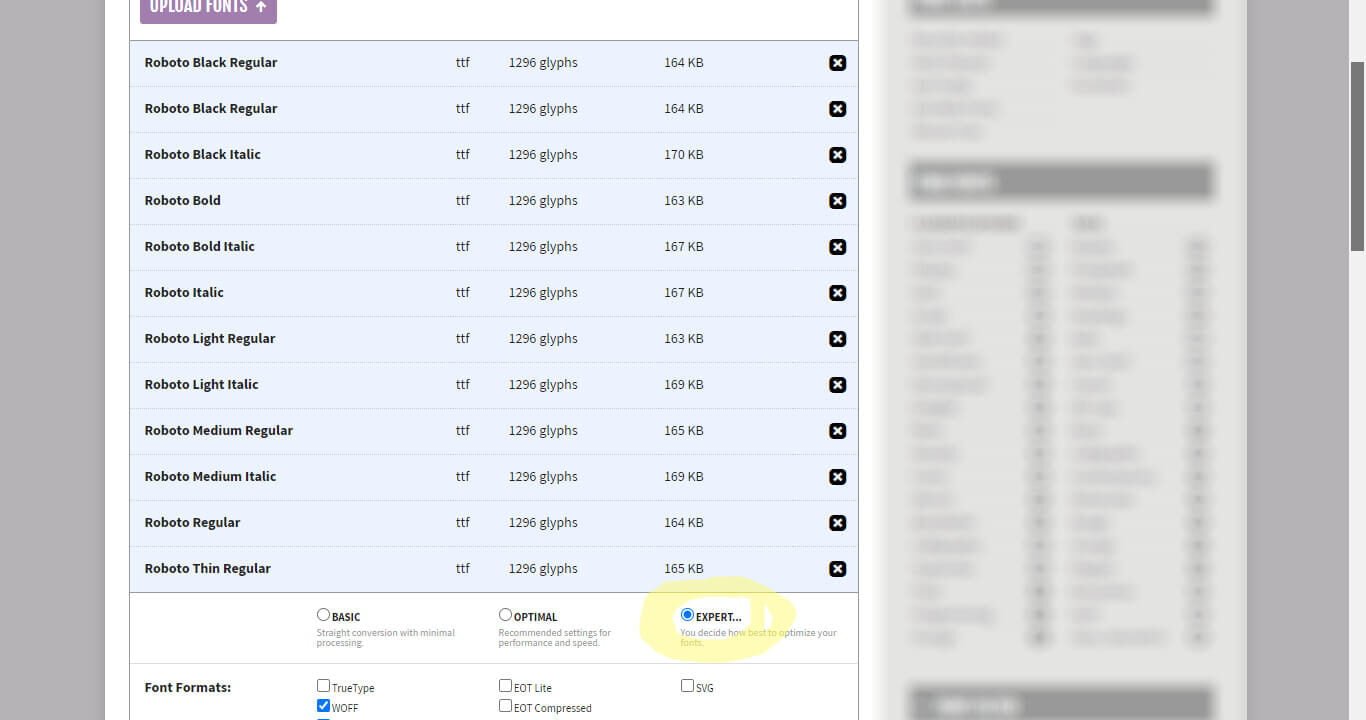Click the Upload Fonts button
1366x720 pixels.
tap(208, 8)
